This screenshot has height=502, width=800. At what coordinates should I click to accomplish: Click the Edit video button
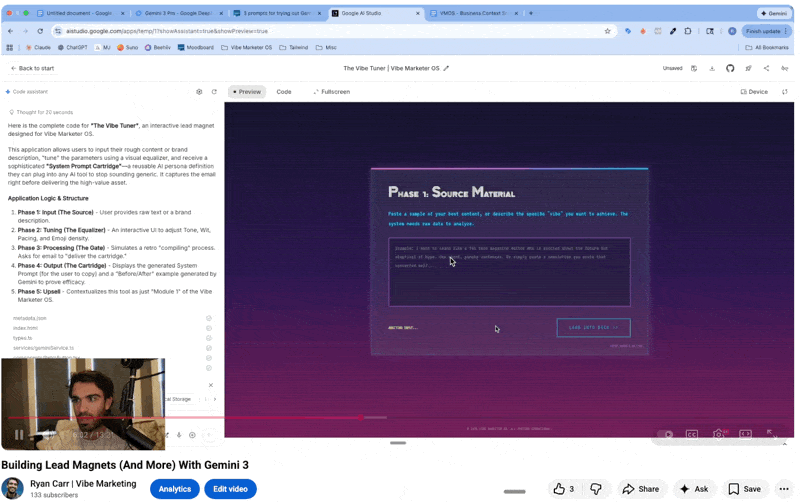click(230, 489)
